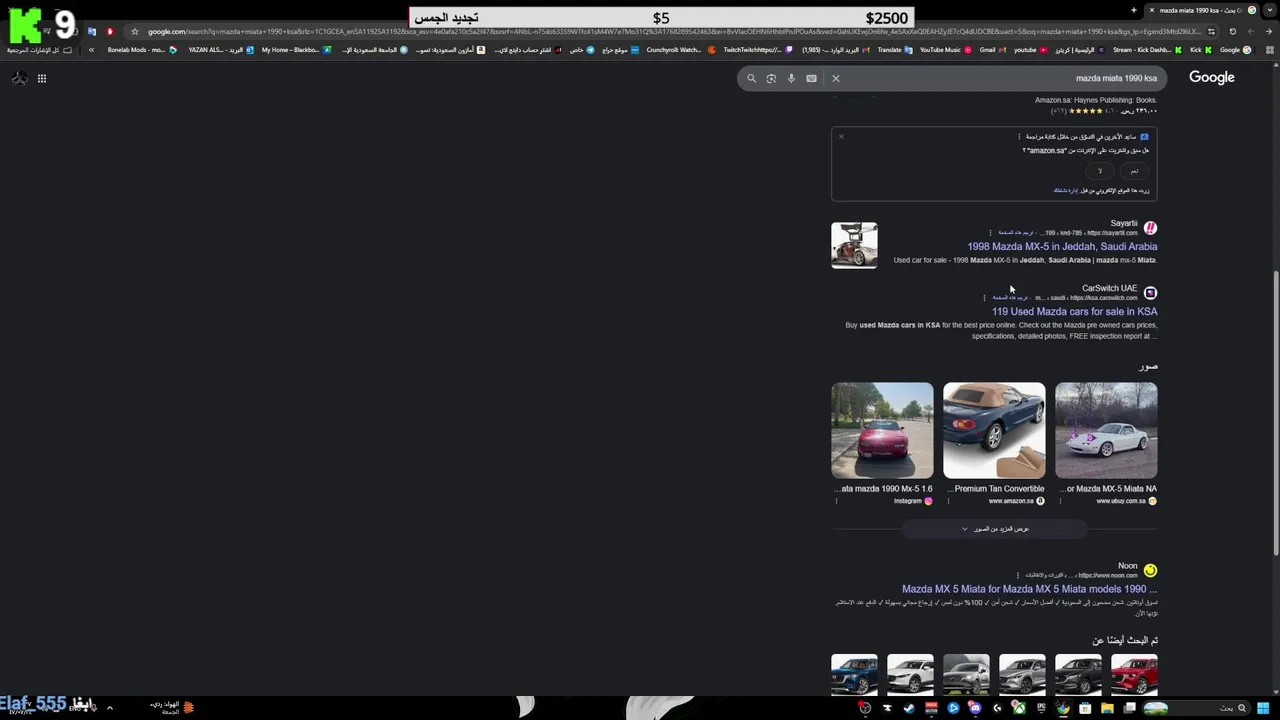Open the red Mazda related-search thumbnail
The width and height of the screenshot is (1280, 720).
point(1134,675)
